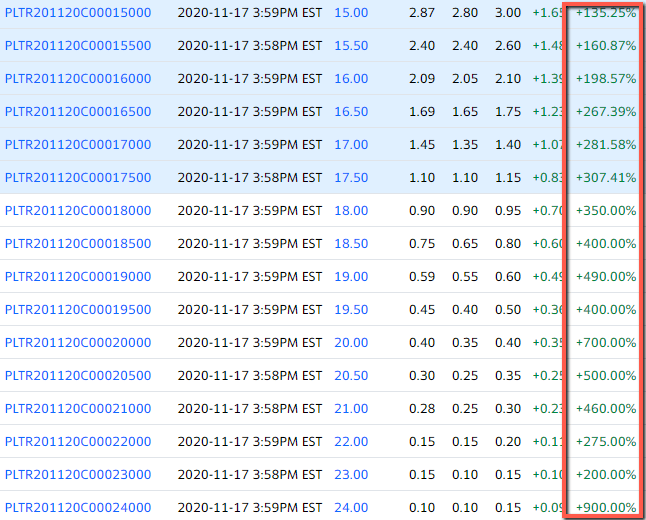This screenshot has width=646, height=520.
Task: Click the +700.00% change value
Action: tap(606, 342)
